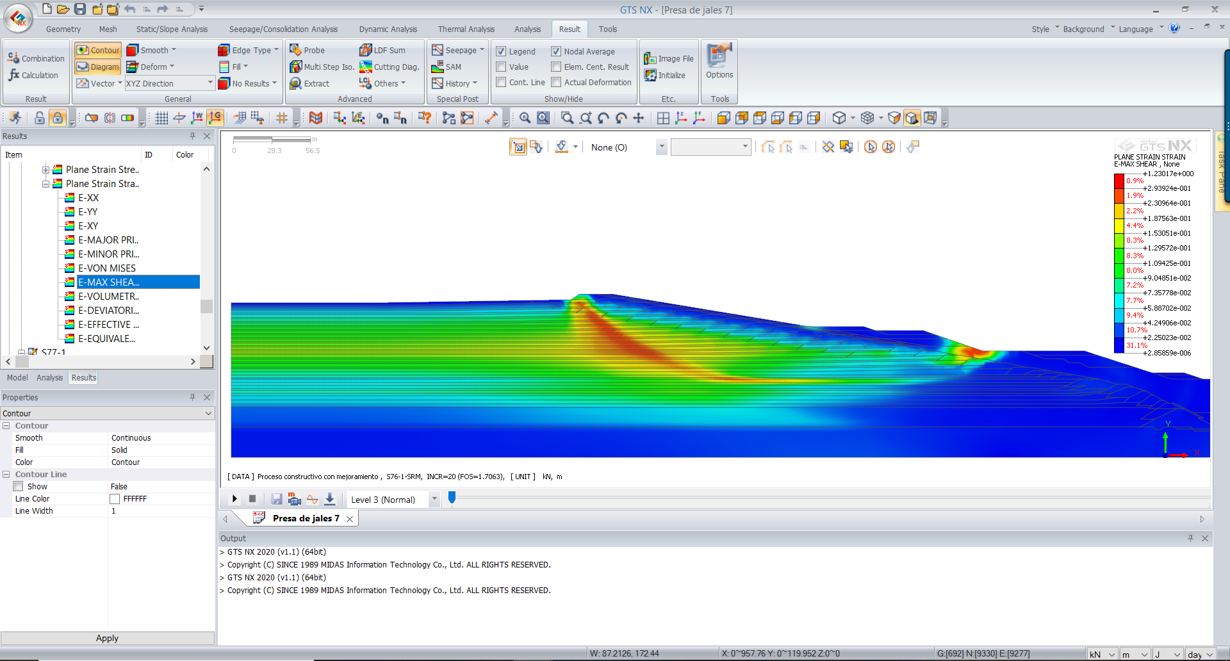Open the No Results dropdown
The height and width of the screenshot is (661, 1230).
(247, 84)
